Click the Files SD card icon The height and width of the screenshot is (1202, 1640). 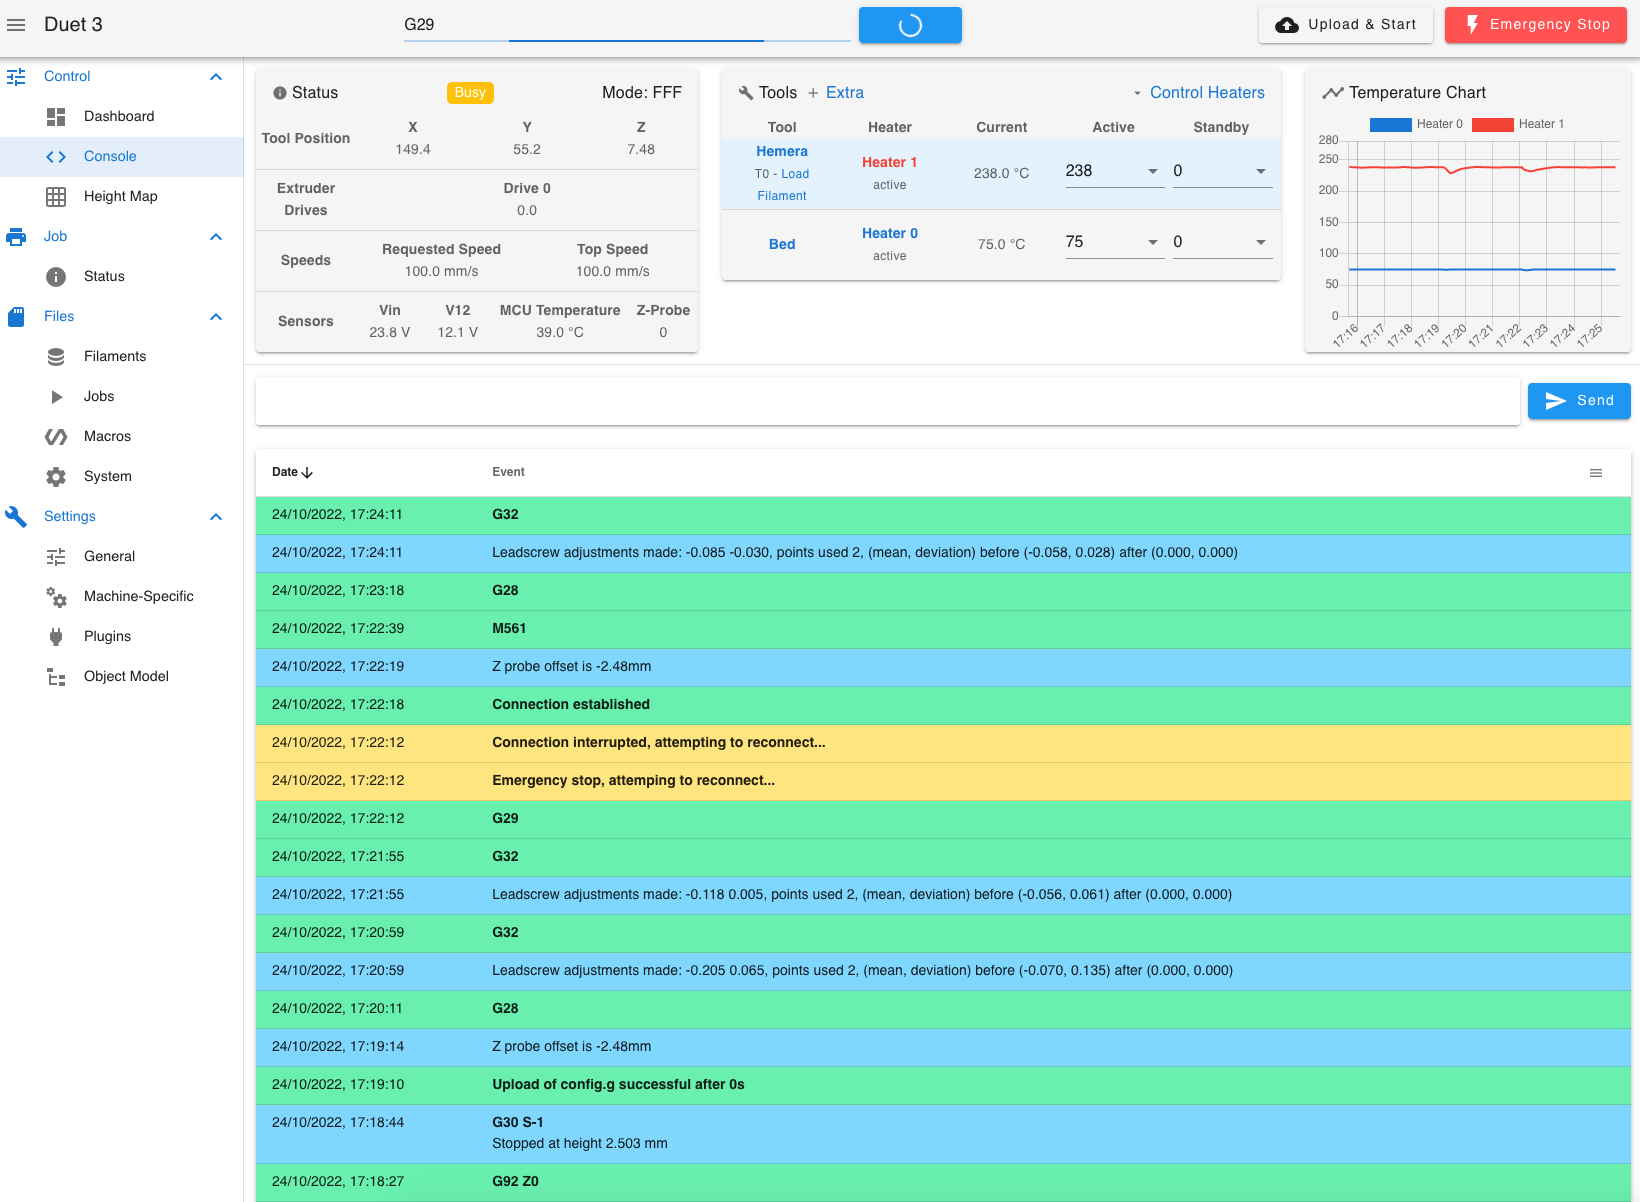[16, 316]
